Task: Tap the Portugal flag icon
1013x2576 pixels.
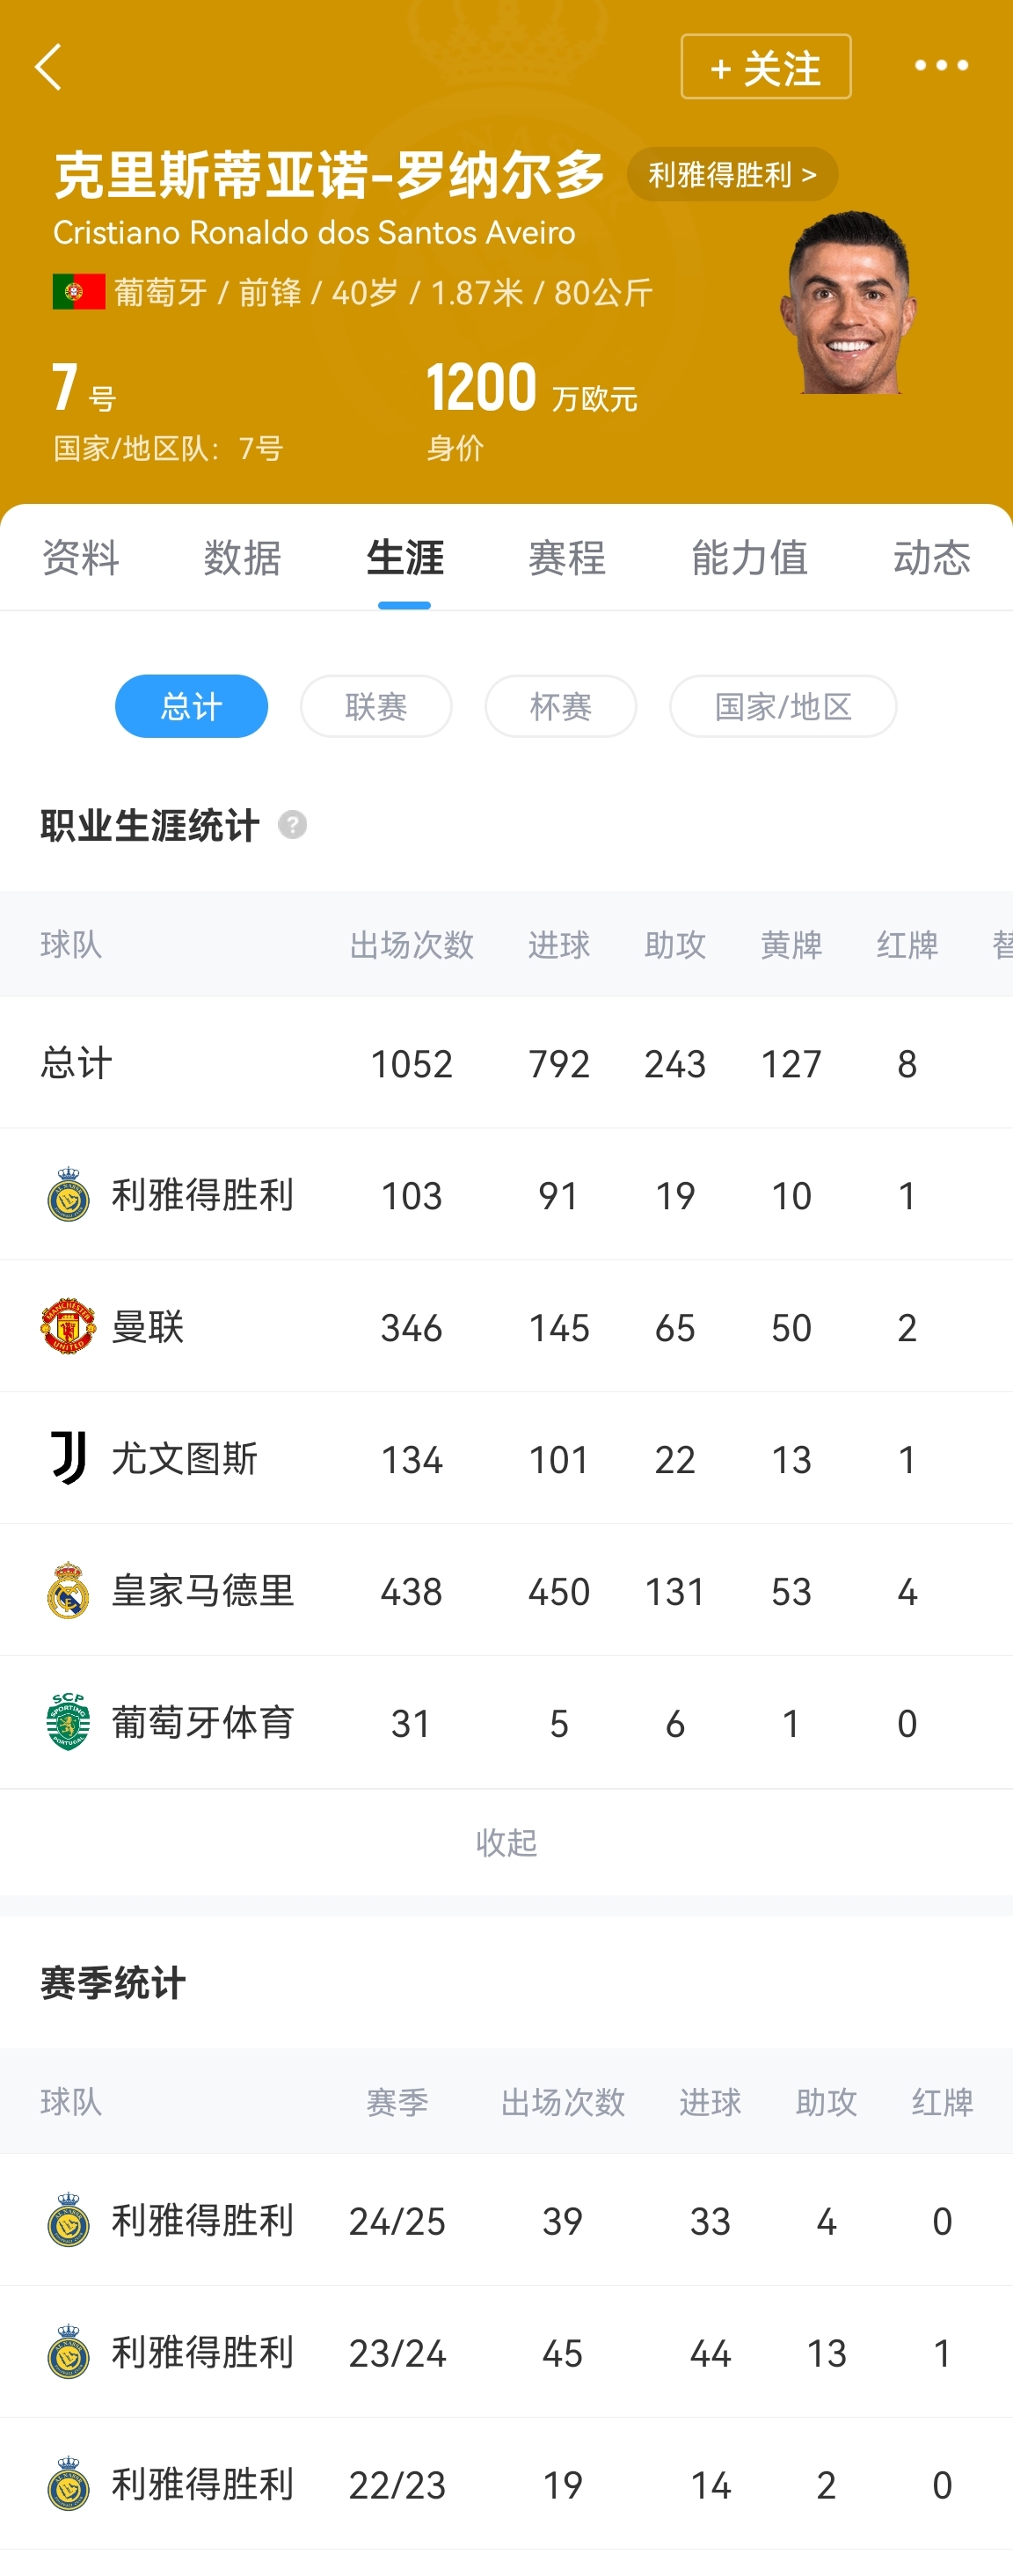Action: (79, 292)
